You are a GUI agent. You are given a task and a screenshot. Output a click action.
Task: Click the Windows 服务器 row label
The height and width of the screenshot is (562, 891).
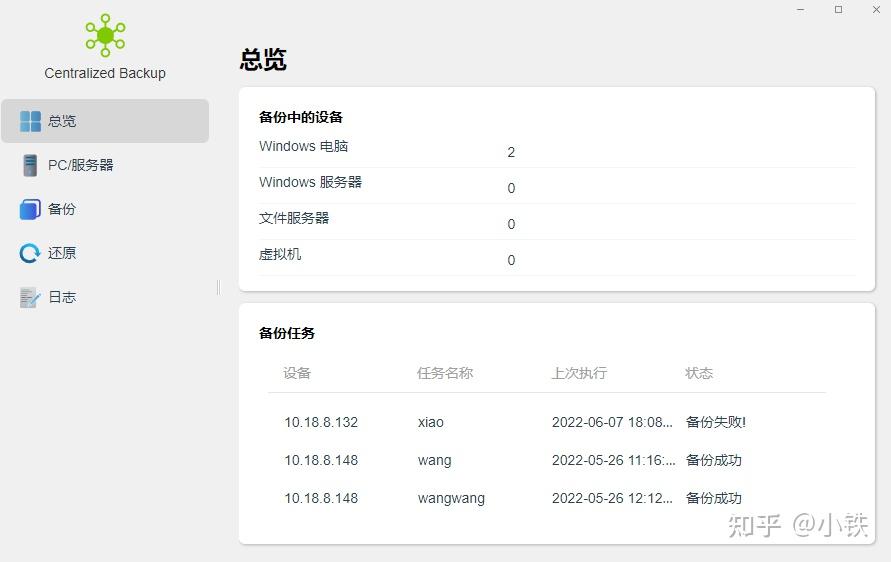click(x=310, y=182)
